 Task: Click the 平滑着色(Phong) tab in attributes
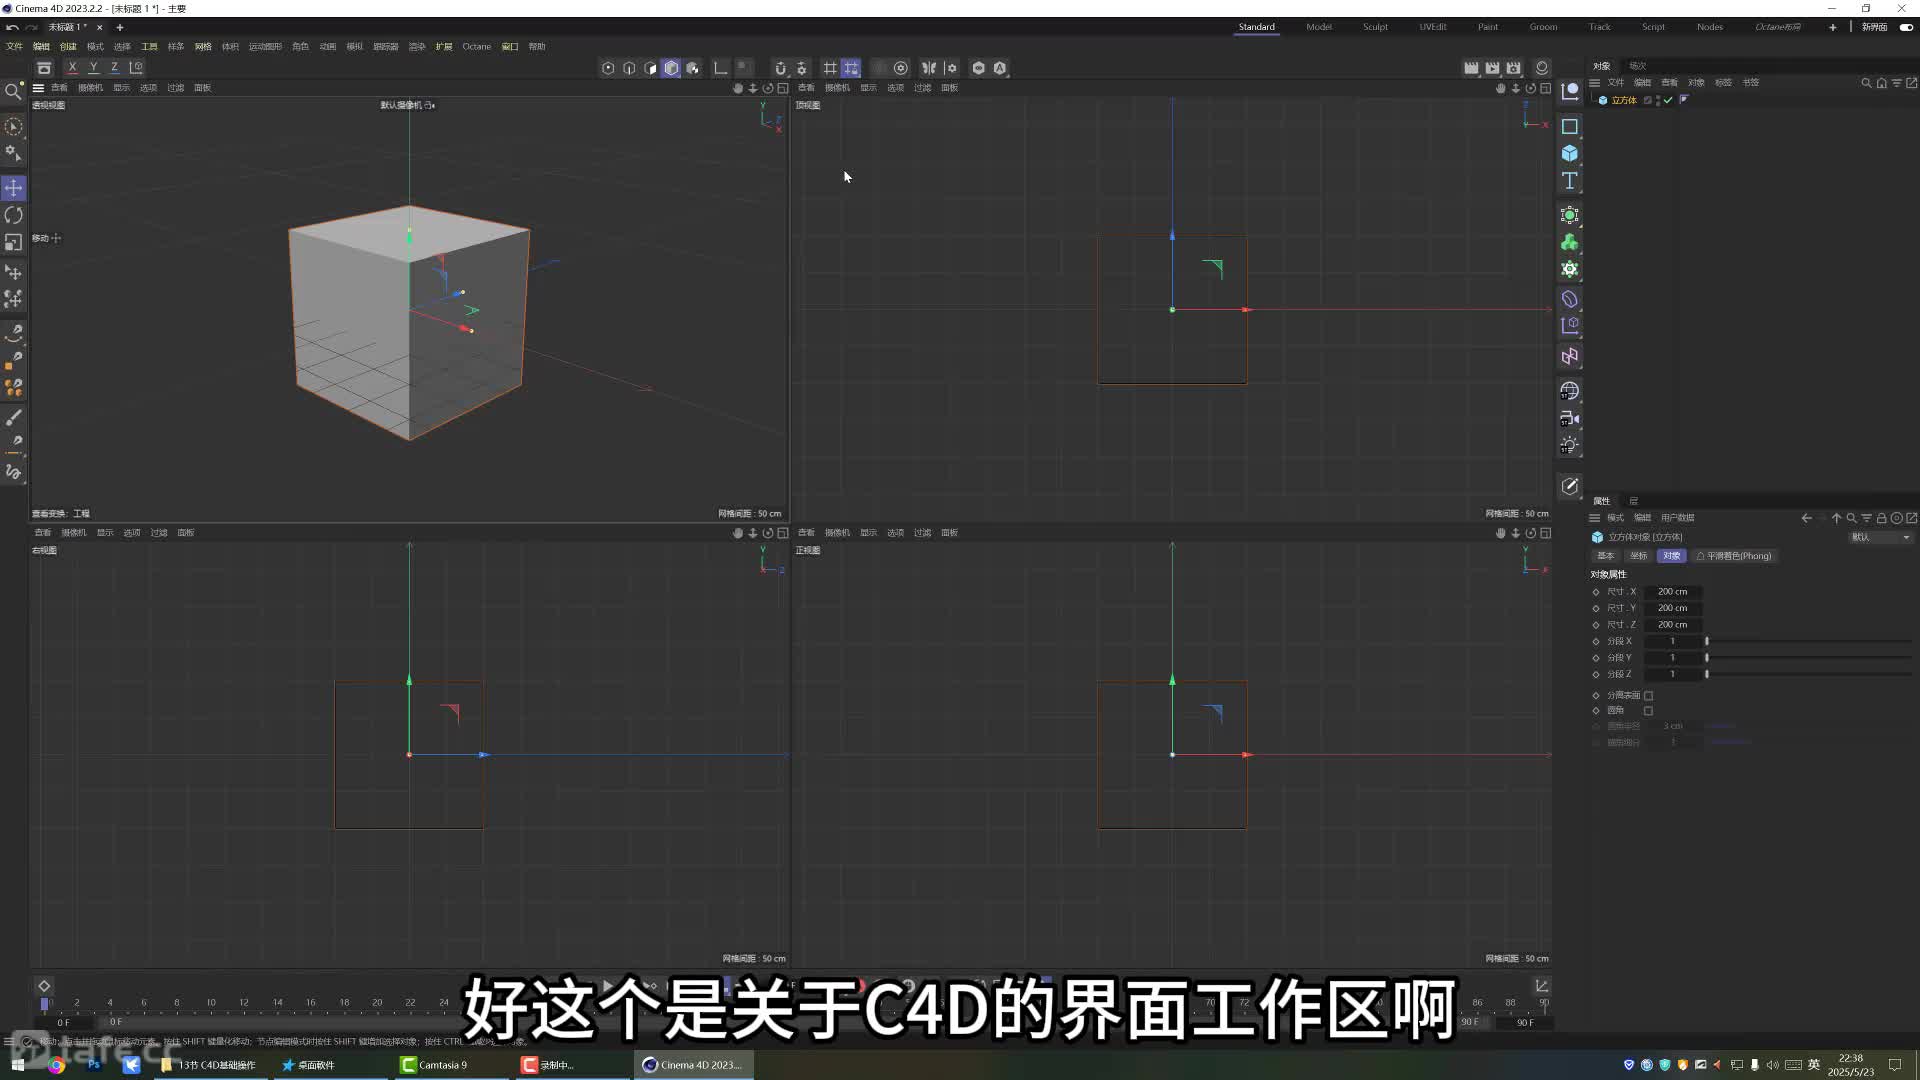1733,555
